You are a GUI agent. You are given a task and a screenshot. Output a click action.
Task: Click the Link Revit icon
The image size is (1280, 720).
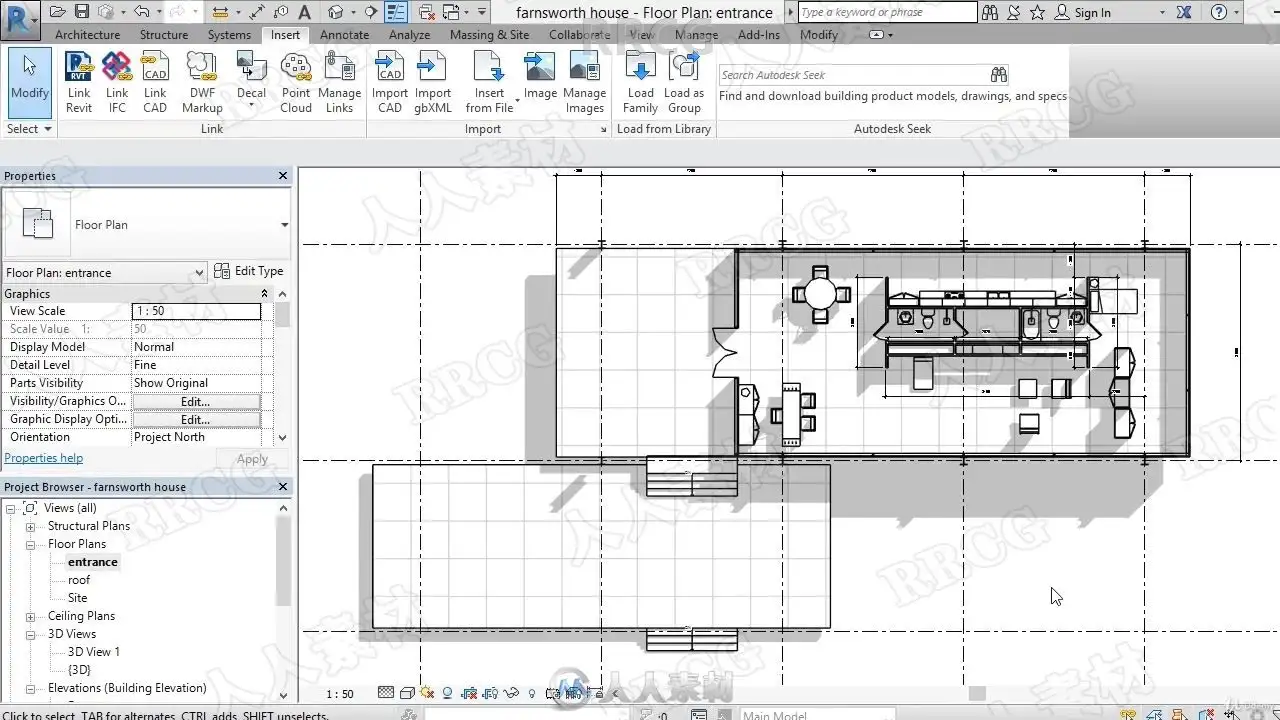click(79, 83)
